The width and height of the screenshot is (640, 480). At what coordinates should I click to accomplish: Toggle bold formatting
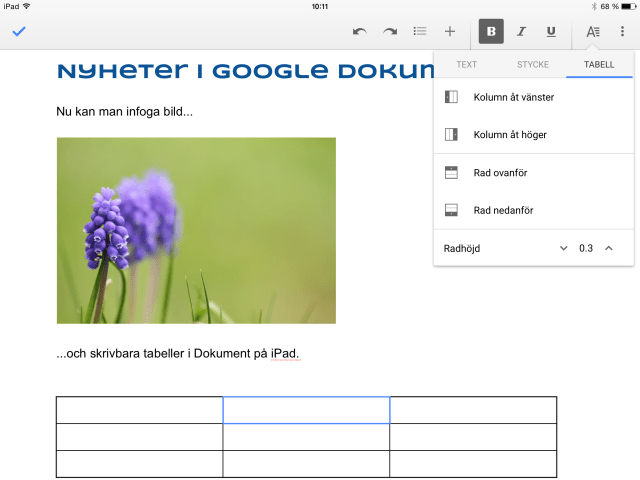coord(491,31)
